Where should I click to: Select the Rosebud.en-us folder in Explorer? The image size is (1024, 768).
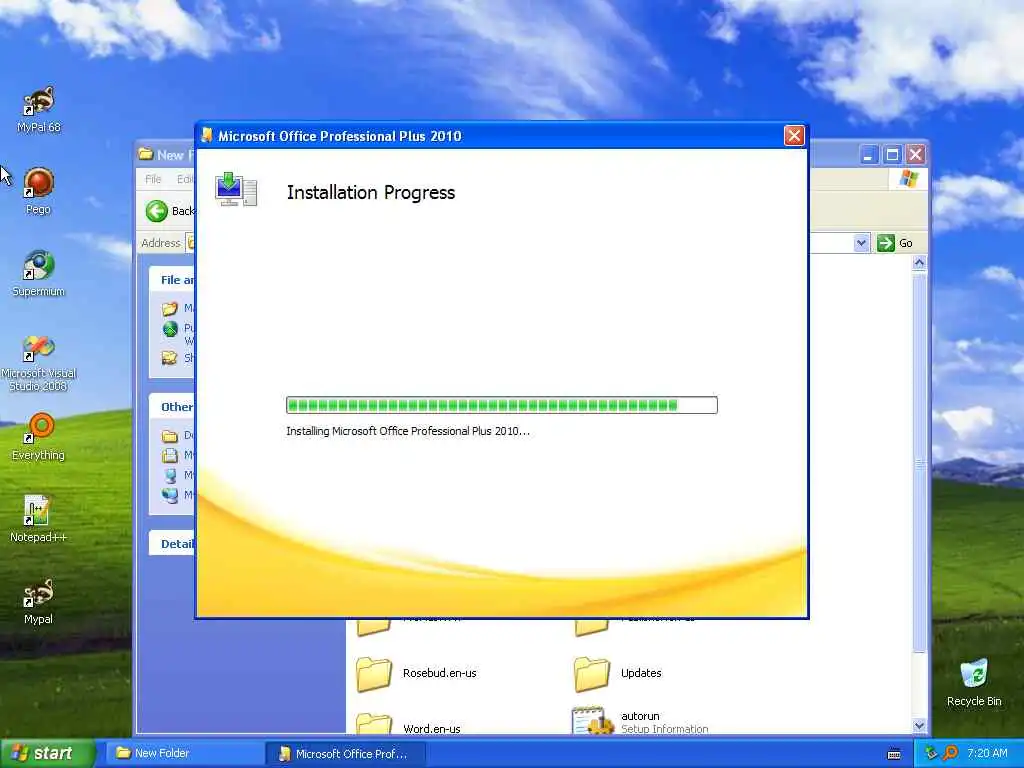(x=417, y=673)
